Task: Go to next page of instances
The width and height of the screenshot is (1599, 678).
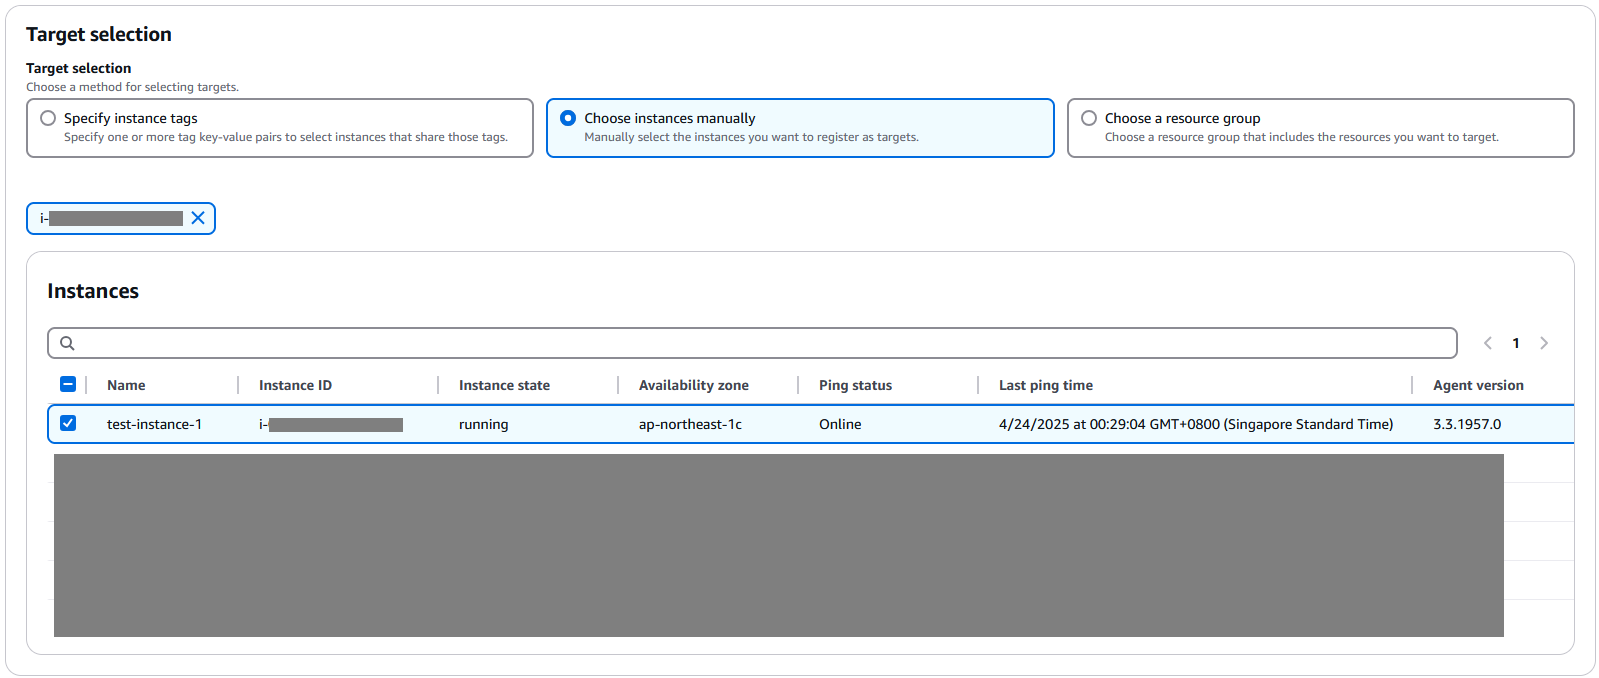Action: pyautogui.click(x=1544, y=343)
